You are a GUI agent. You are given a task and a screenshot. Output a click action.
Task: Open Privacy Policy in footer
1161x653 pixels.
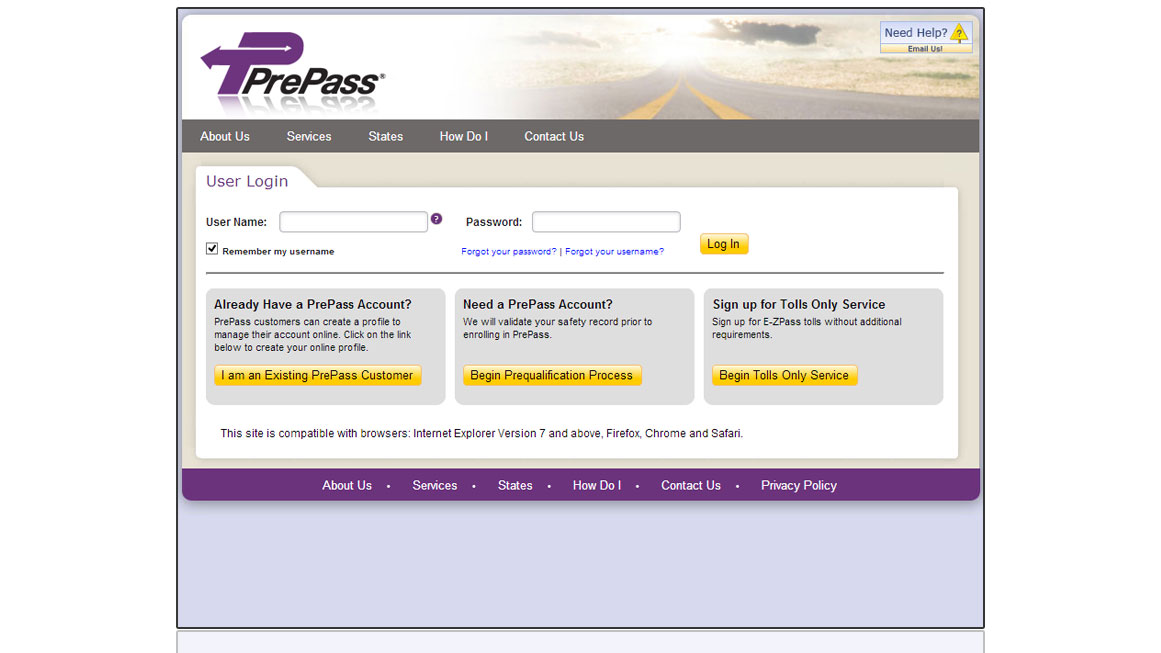click(x=798, y=486)
